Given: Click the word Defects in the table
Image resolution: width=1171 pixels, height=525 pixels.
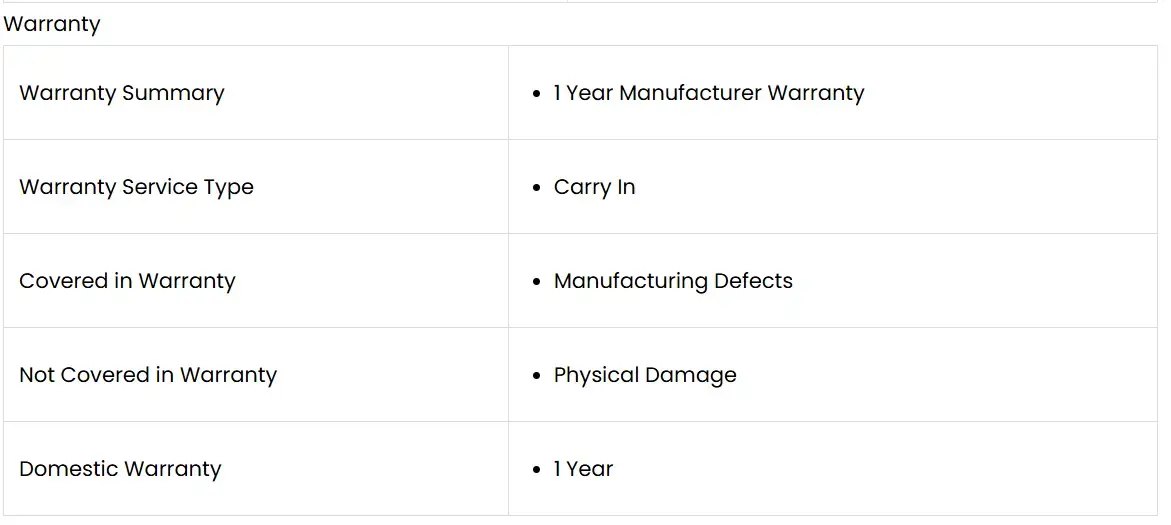Looking at the screenshot, I should [x=753, y=281].
